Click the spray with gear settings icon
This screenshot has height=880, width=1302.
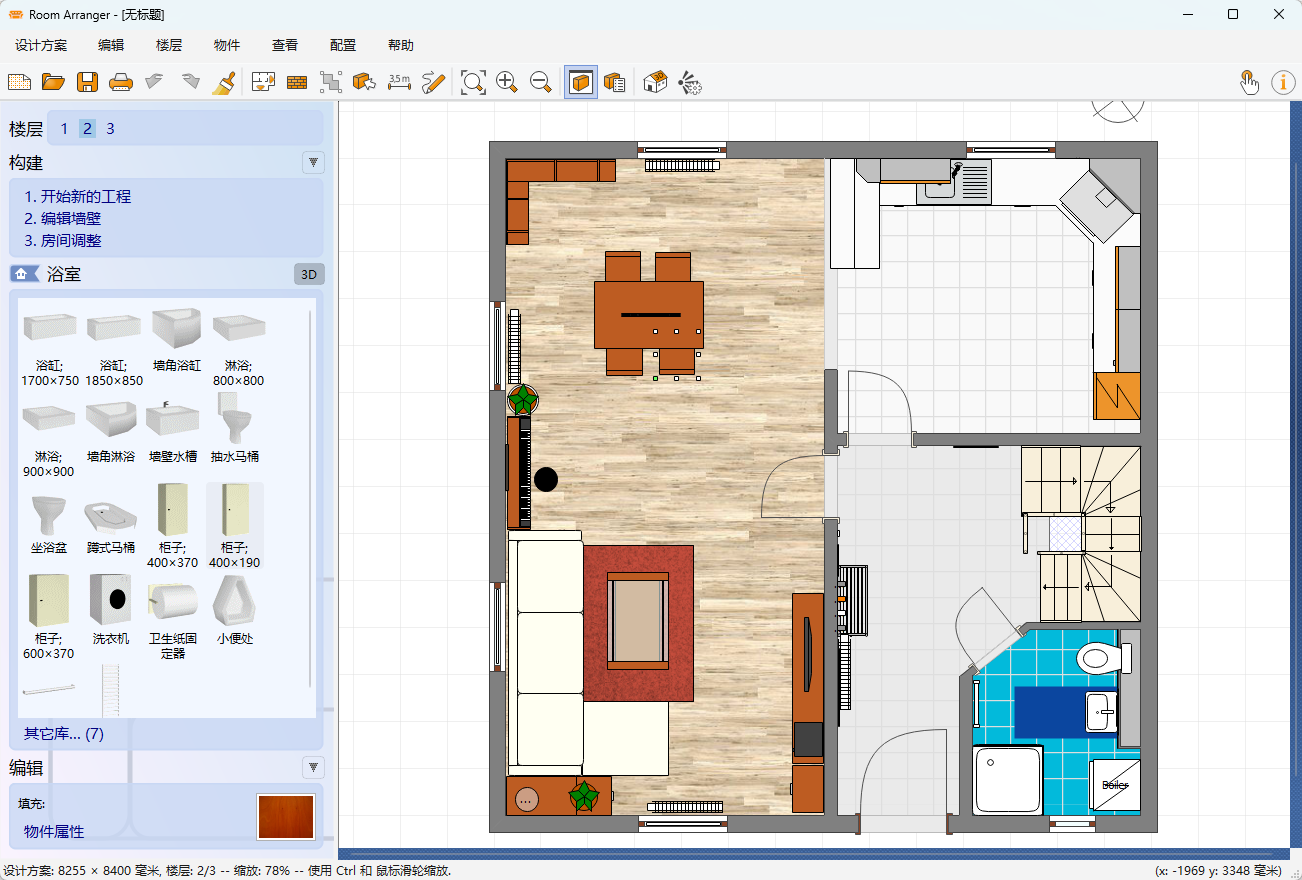(690, 82)
